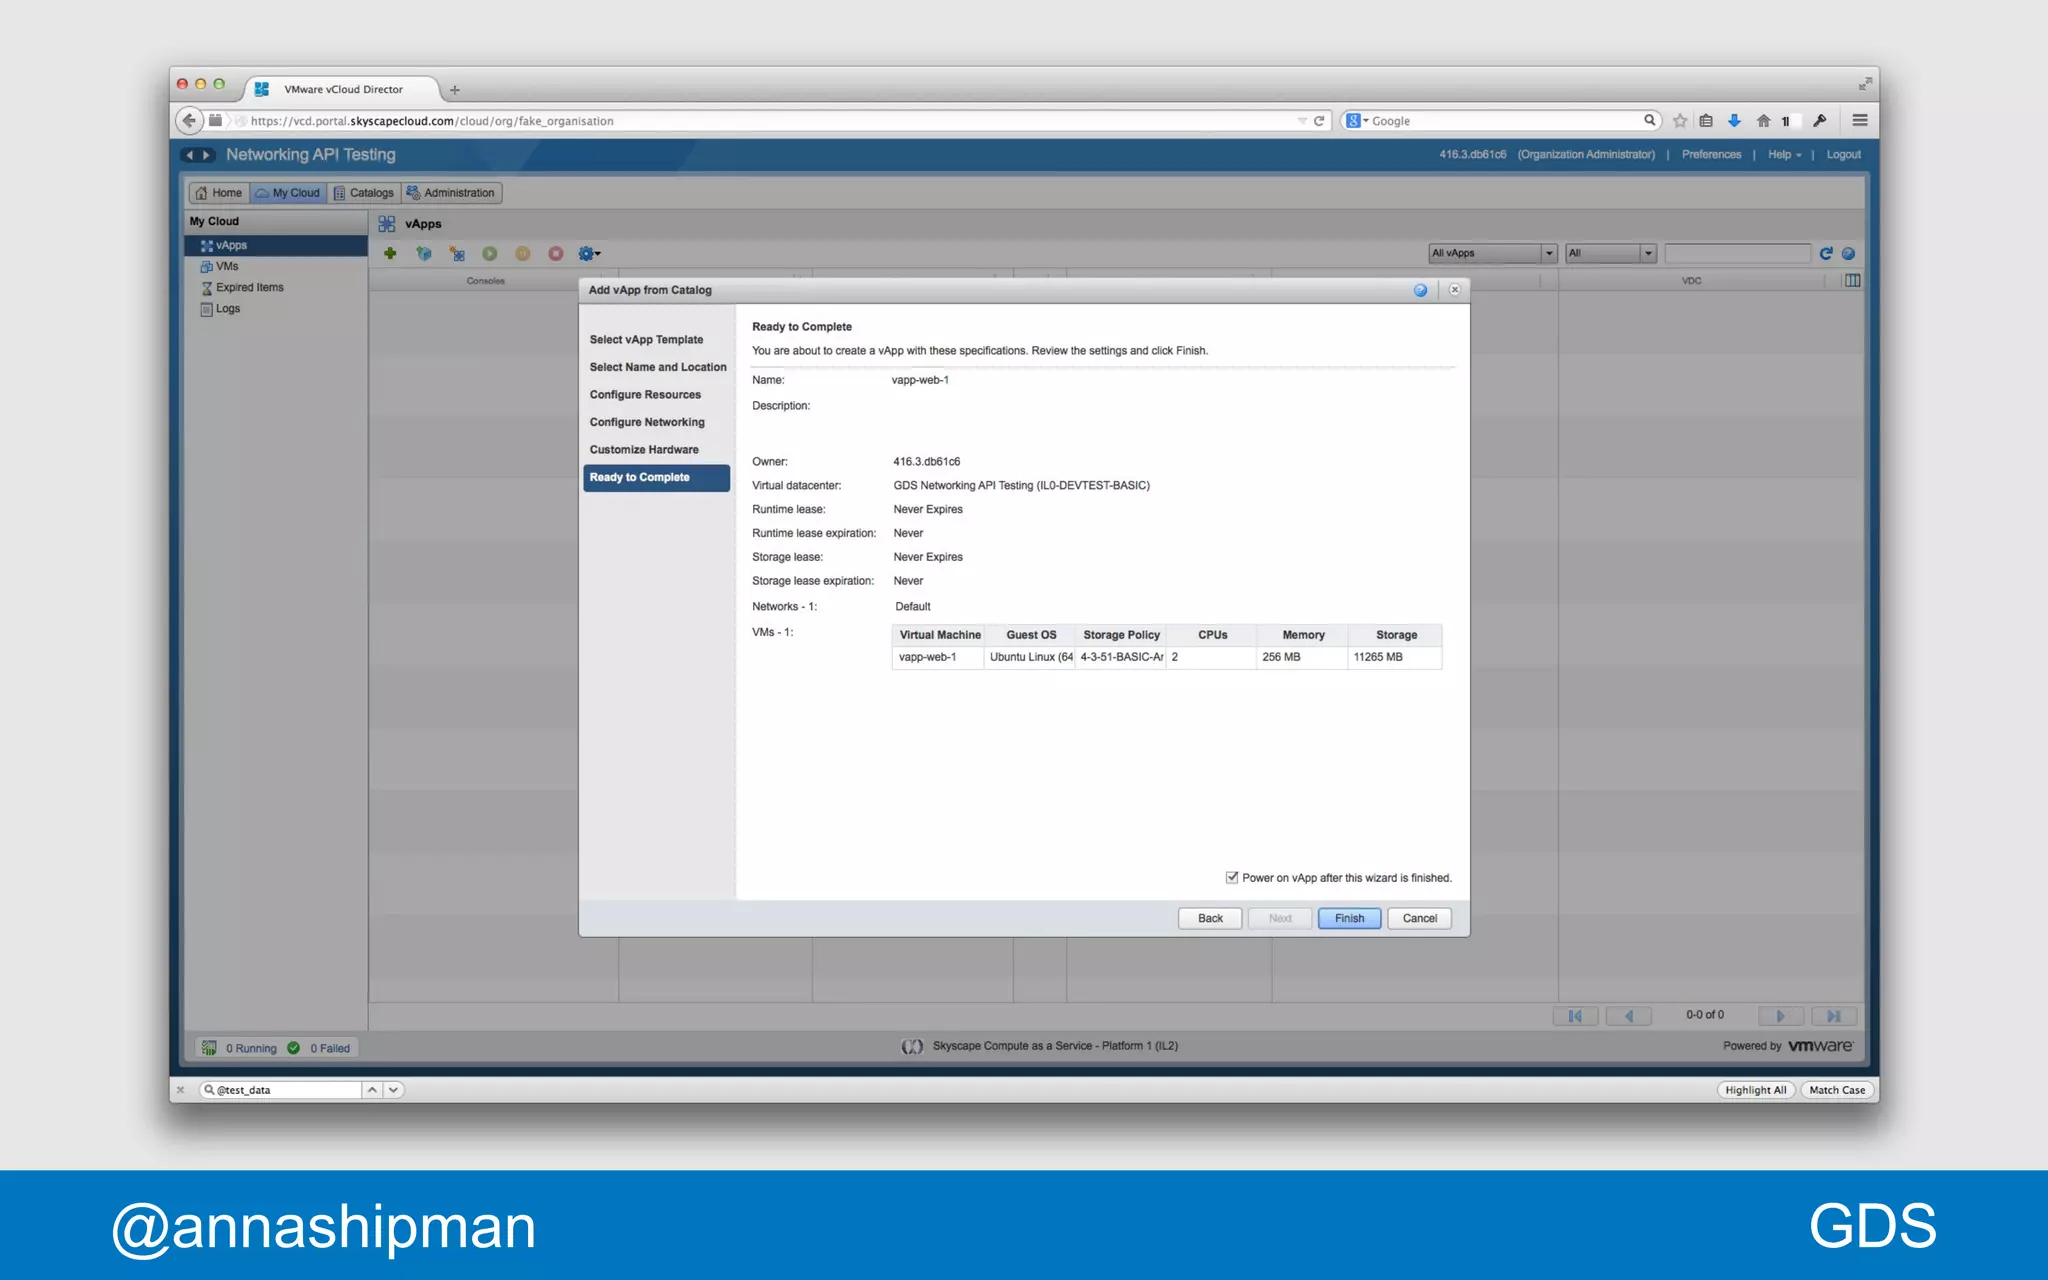
Task: Click the Finish button
Action: (x=1349, y=918)
